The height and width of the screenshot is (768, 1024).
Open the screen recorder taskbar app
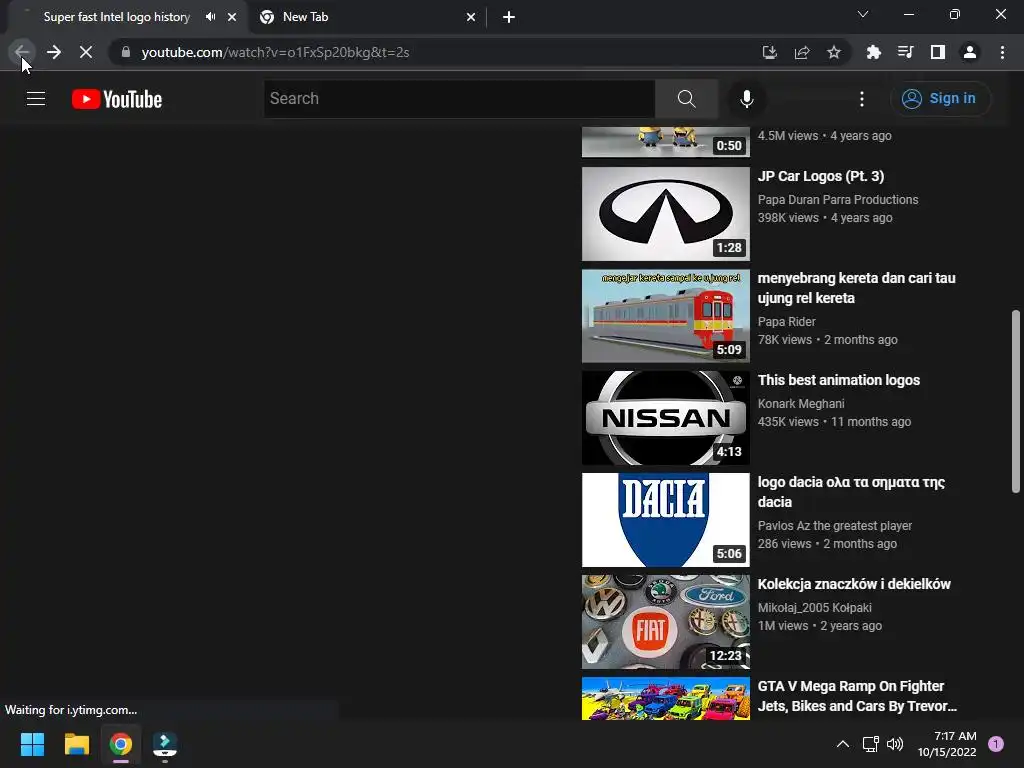coord(165,744)
